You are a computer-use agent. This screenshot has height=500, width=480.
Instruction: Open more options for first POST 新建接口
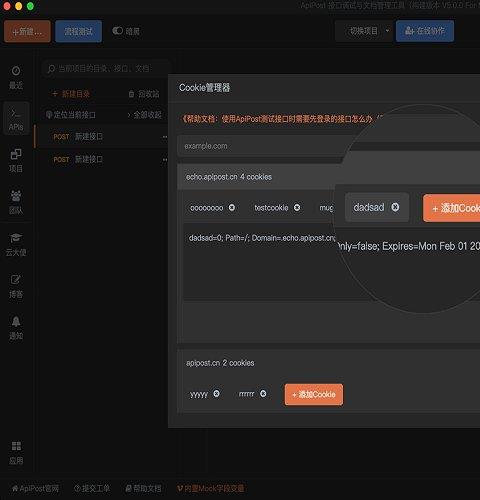165,137
